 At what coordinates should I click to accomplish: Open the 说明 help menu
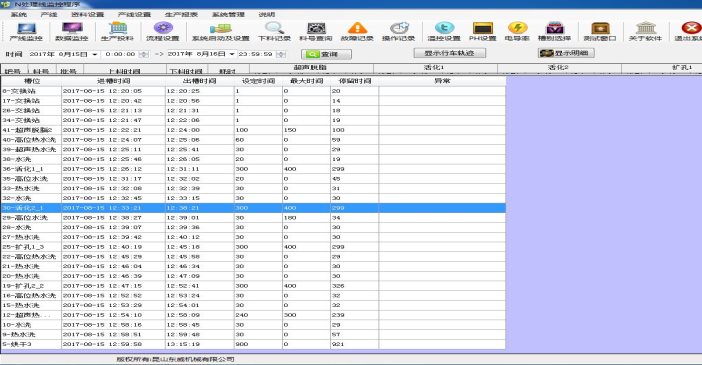click(267, 15)
